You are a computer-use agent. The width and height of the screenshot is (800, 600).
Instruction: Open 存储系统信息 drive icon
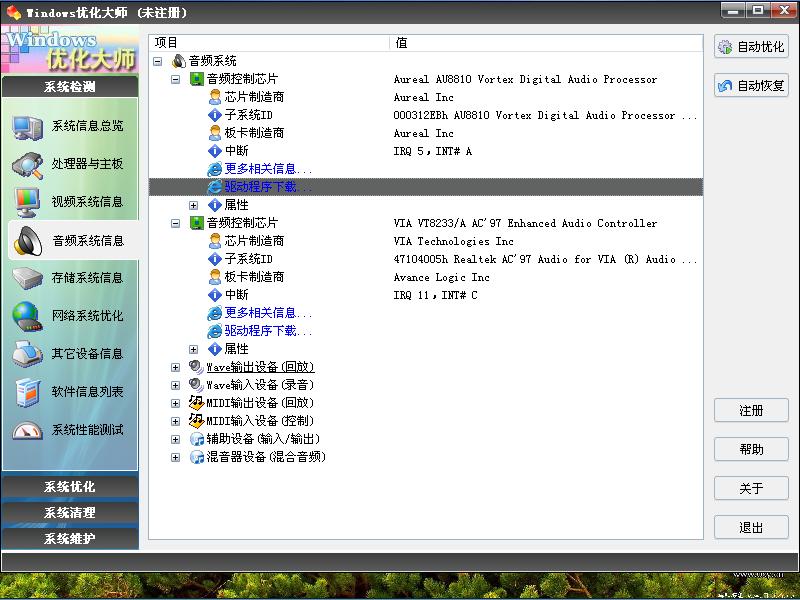pyautogui.click(x=27, y=279)
